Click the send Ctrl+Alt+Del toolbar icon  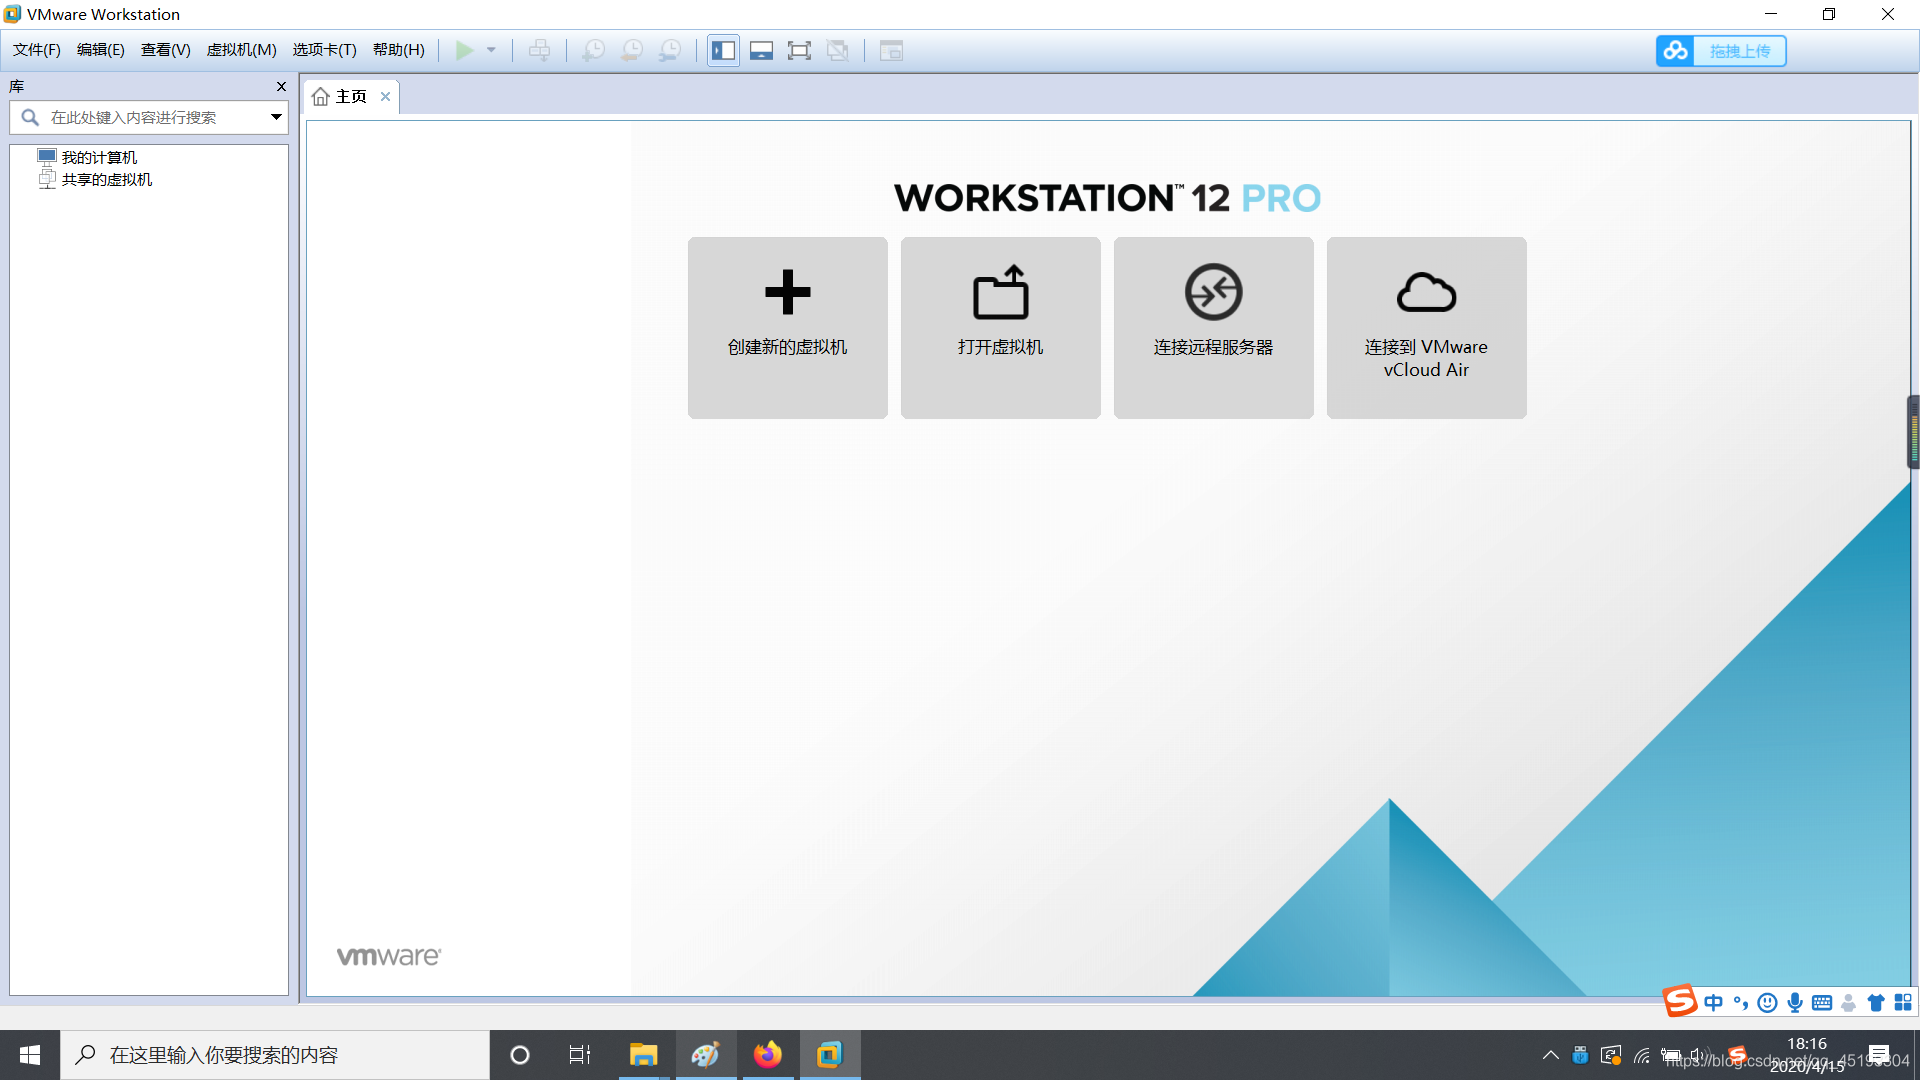click(539, 50)
